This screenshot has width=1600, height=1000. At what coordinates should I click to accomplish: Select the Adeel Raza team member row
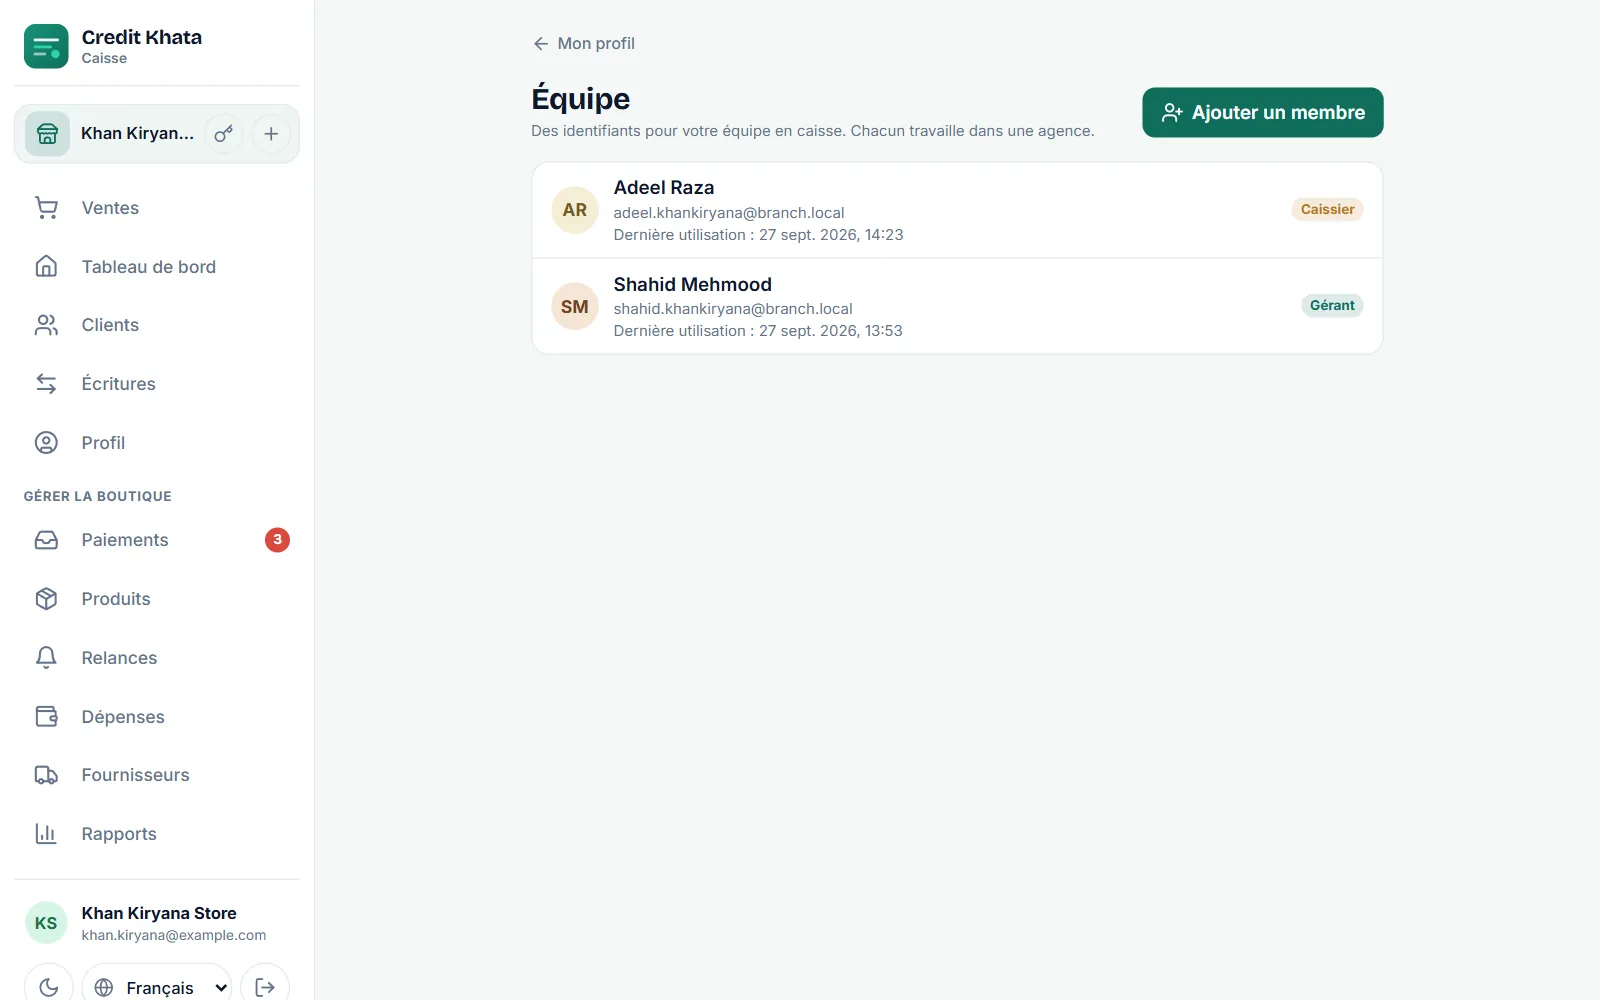(957, 210)
